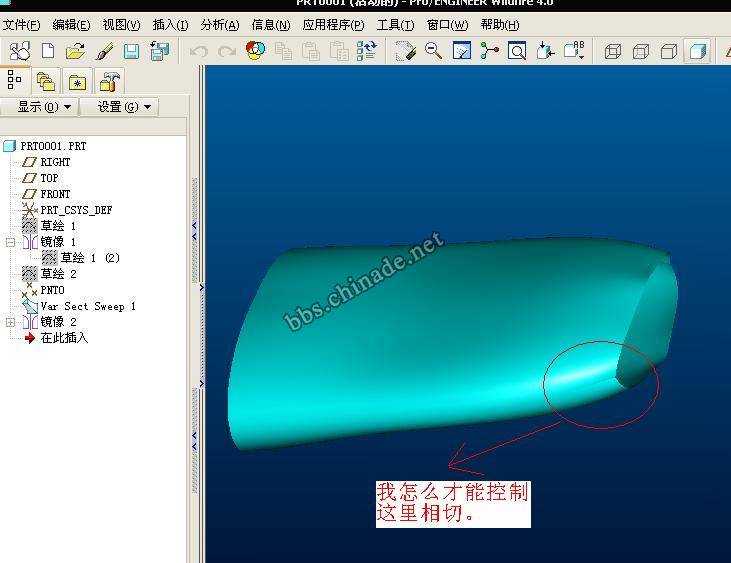Click lower collapse arrows on navigator sash
The height and width of the screenshot is (563, 731).
click(194, 441)
